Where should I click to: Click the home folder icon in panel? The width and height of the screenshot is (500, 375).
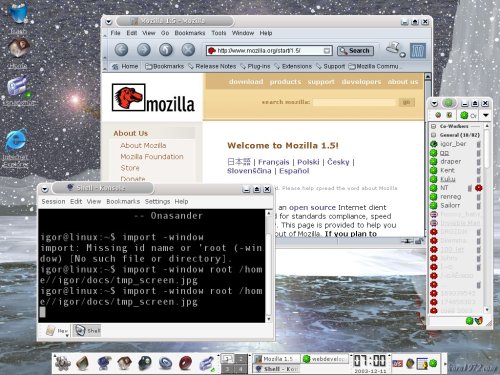(124, 363)
